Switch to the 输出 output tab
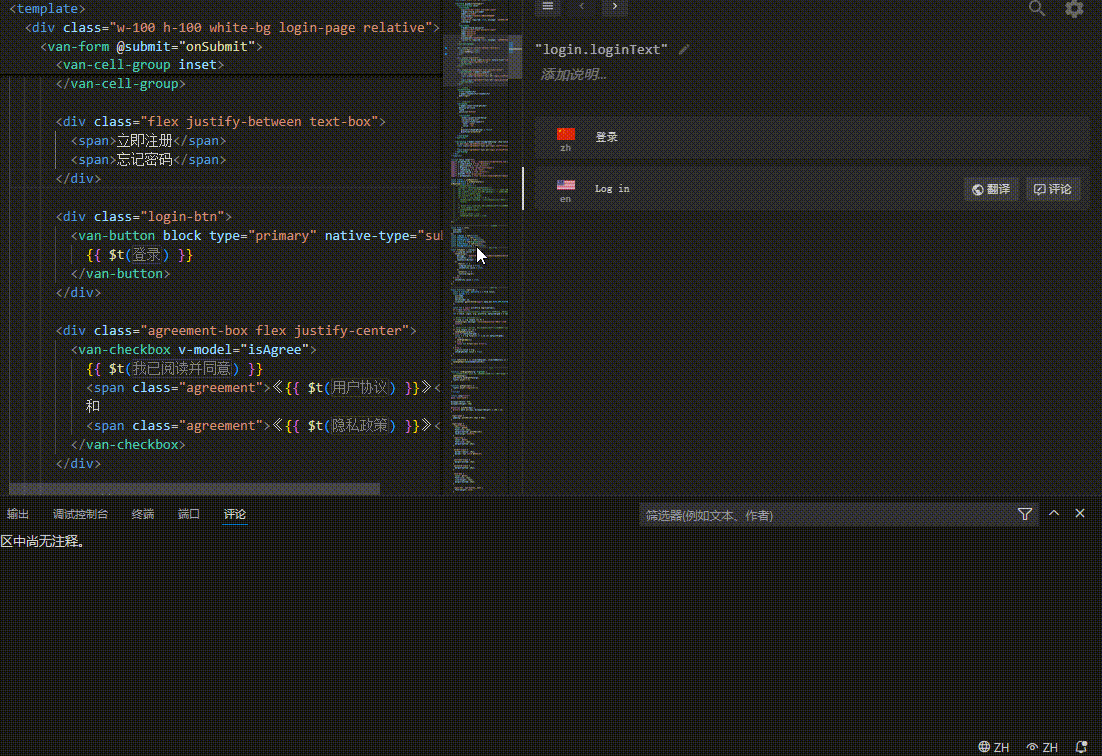 [18, 514]
